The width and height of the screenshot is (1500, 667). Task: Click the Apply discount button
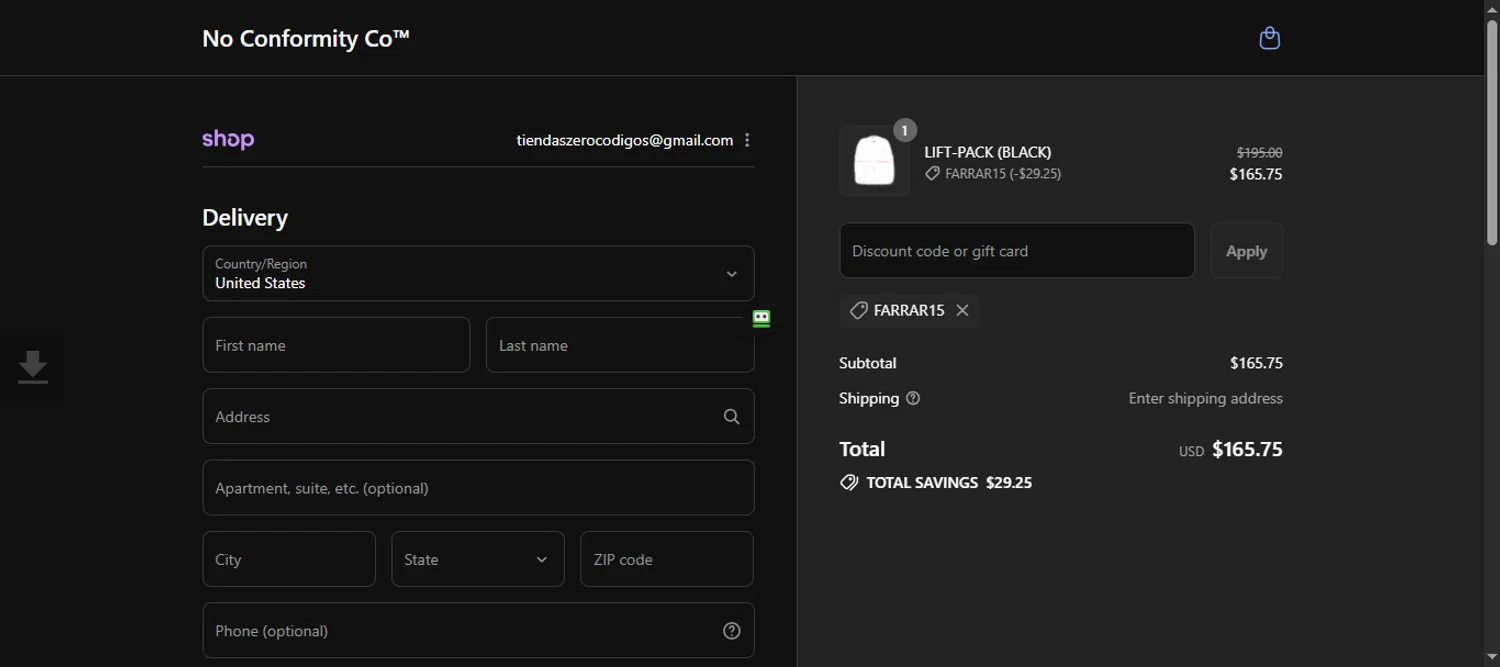(x=1246, y=250)
